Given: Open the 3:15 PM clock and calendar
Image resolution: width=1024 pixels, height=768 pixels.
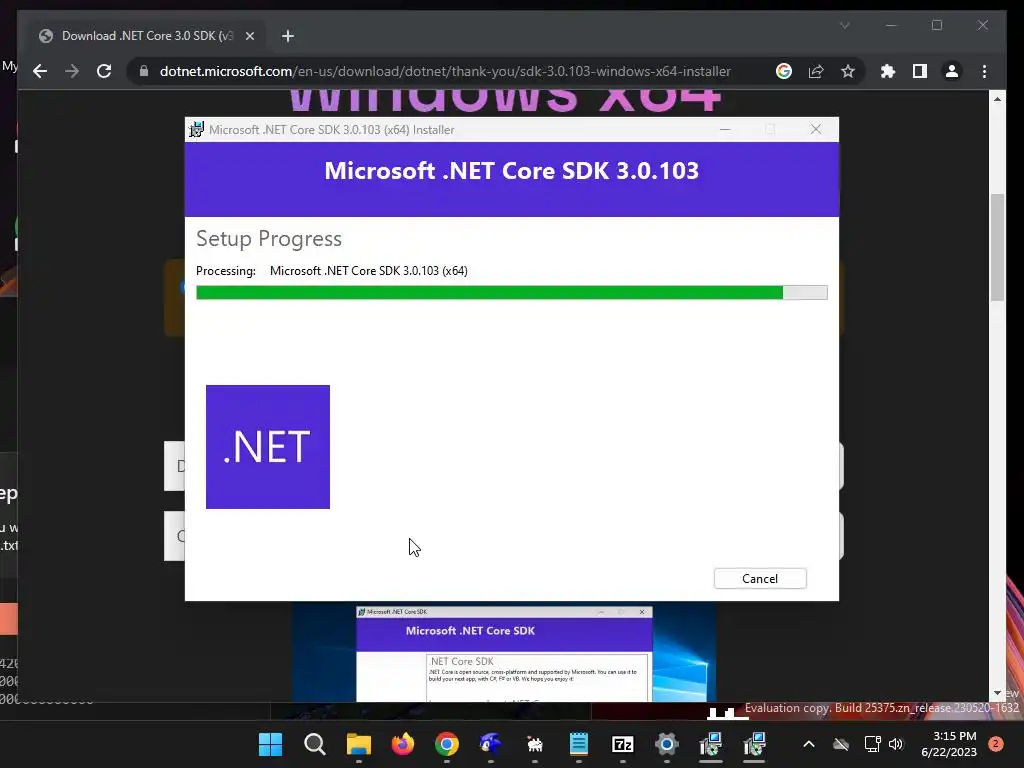Looking at the screenshot, I should click(949, 744).
